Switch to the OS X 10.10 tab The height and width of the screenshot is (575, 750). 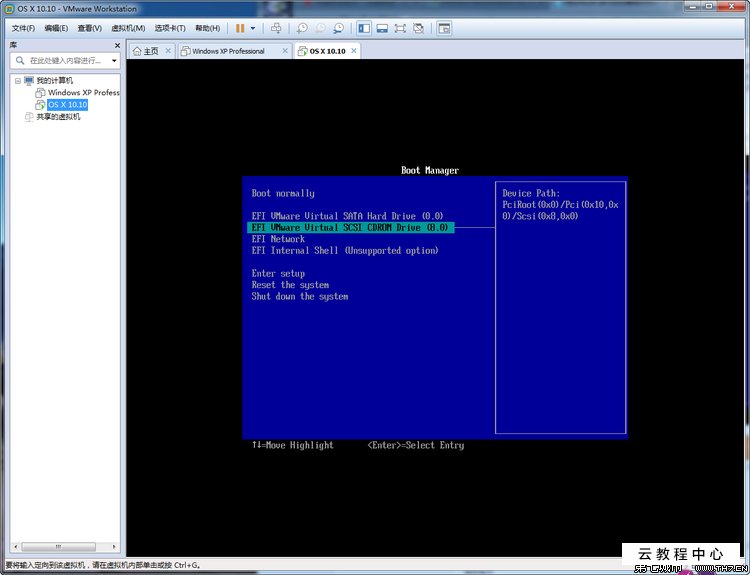point(327,51)
